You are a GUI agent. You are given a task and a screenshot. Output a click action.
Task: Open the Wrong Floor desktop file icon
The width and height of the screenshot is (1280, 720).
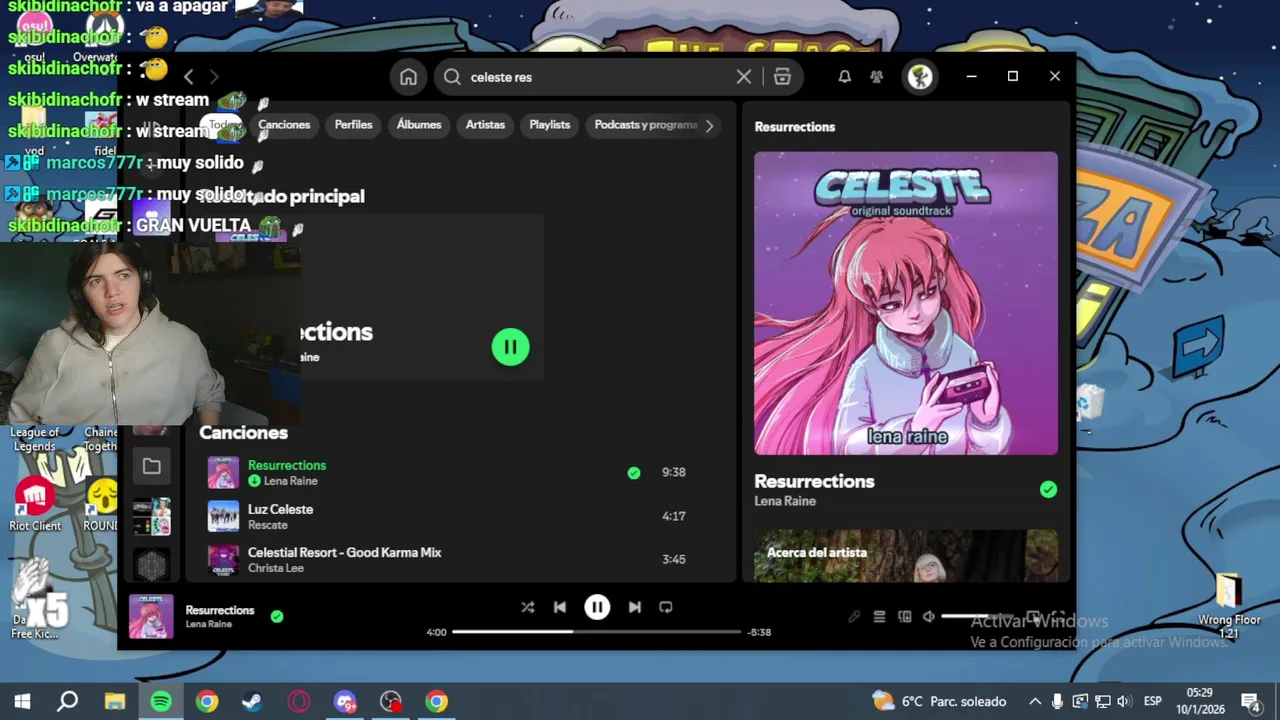(x=1229, y=606)
